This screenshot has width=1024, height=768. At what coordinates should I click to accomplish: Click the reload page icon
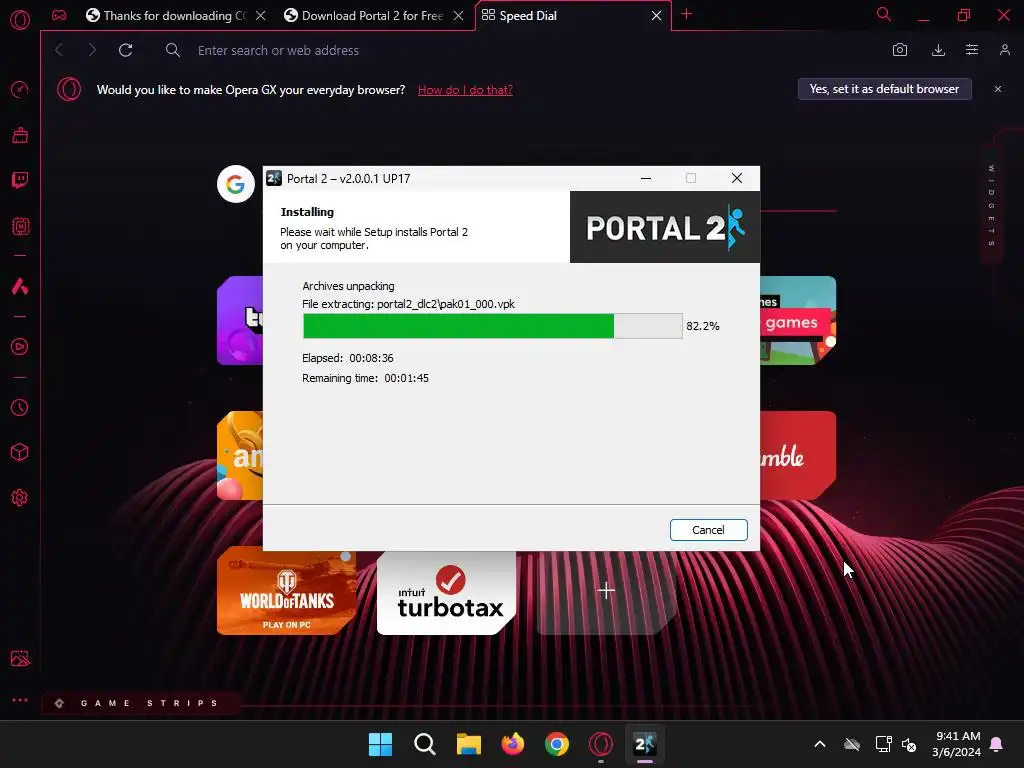coord(125,50)
